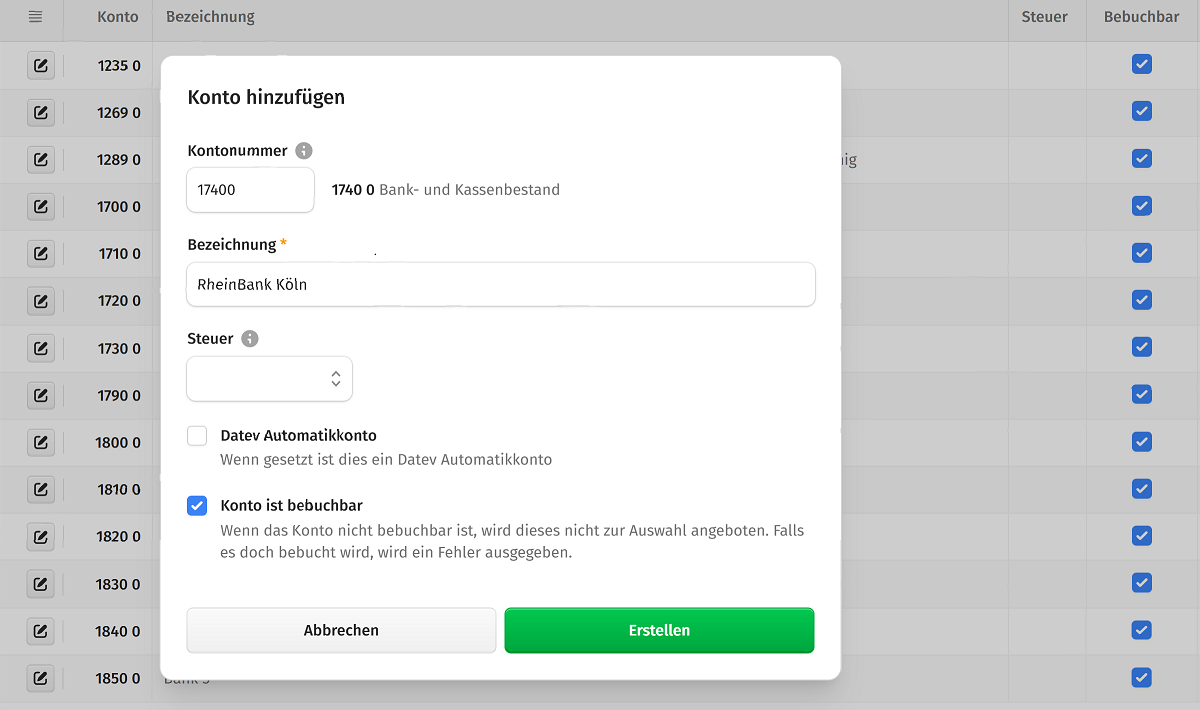Viewport: 1200px width, 710px height.
Task: Toggle Bebuchbar checkbox for account 1840 0
Action: point(1142,630)
